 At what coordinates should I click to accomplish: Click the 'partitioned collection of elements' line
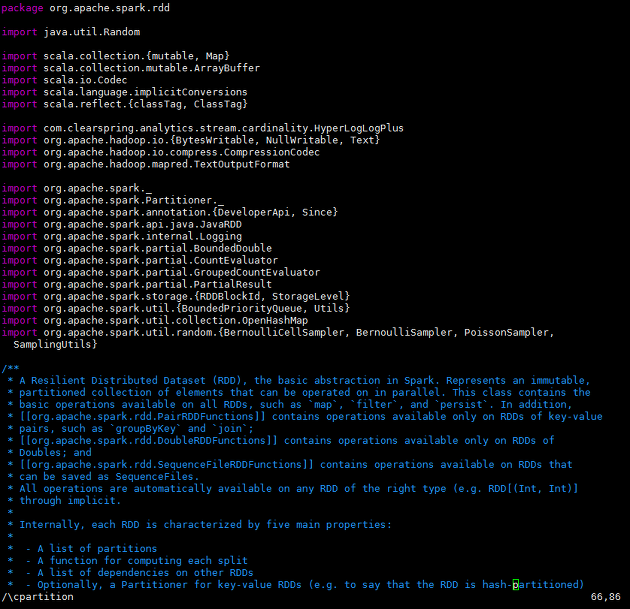click(x=299, y=393)
